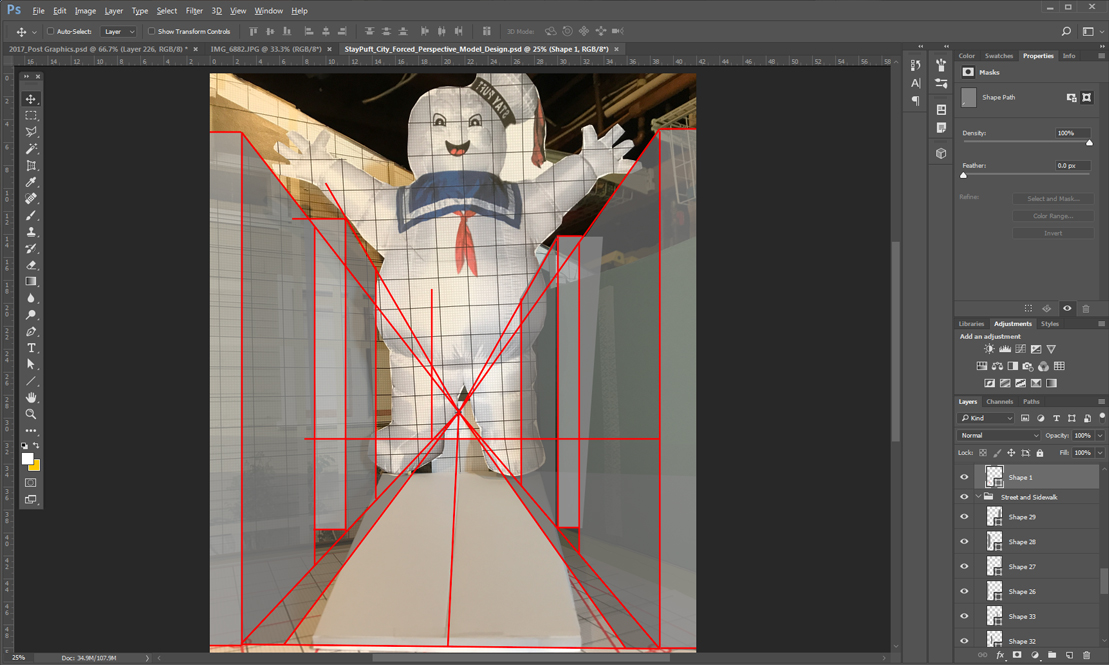Toggle visibility of Shape 29 layer
This screenshot has width=1109, height=665.
pyautogui.click(x=963, y=517)
